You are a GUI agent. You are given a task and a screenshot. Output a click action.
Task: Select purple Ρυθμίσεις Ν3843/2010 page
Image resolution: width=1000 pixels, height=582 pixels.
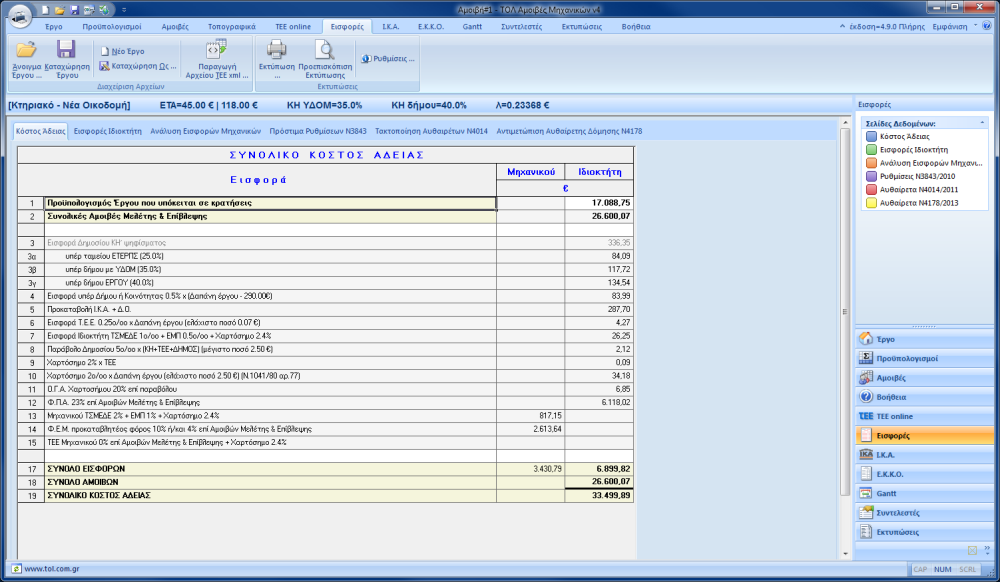911,177
